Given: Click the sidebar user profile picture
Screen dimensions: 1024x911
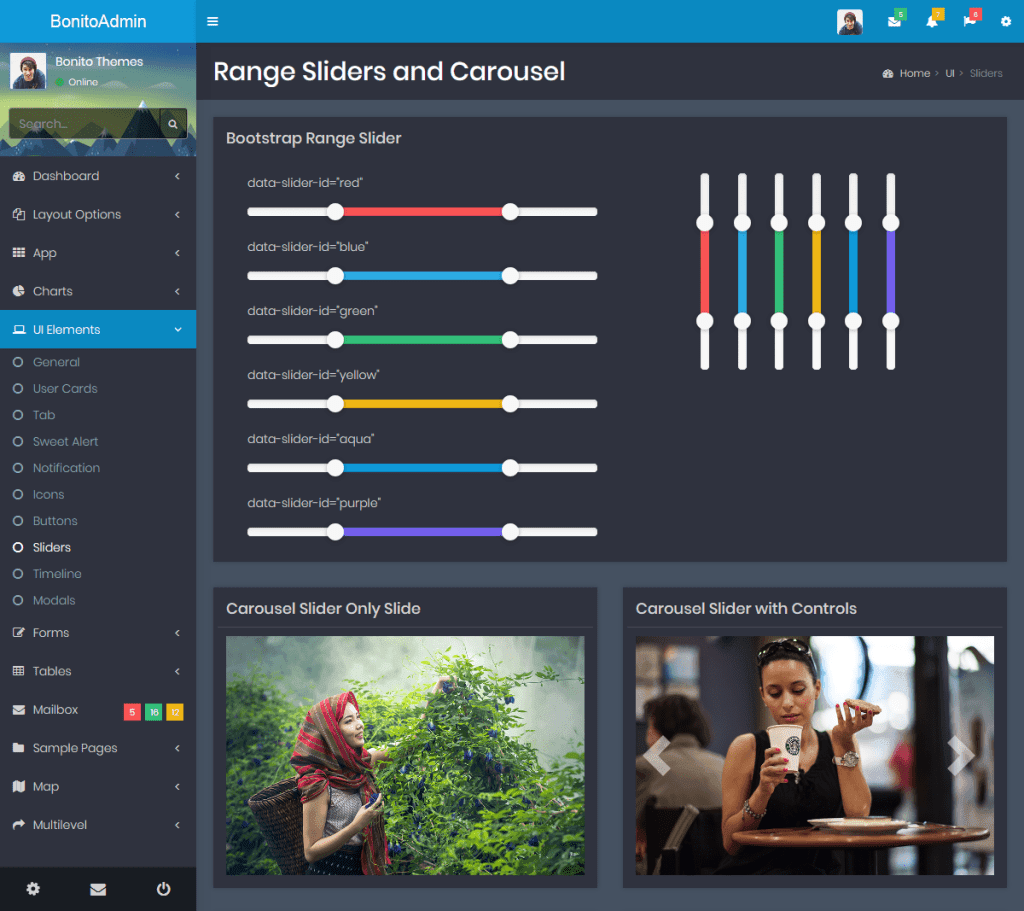Looking at the screenshot, I should [x=28, y=71].
